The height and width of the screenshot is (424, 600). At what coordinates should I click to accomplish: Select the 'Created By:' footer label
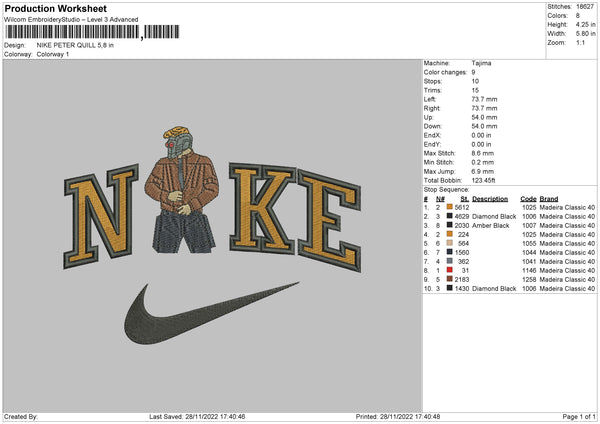tap(21, 416)
